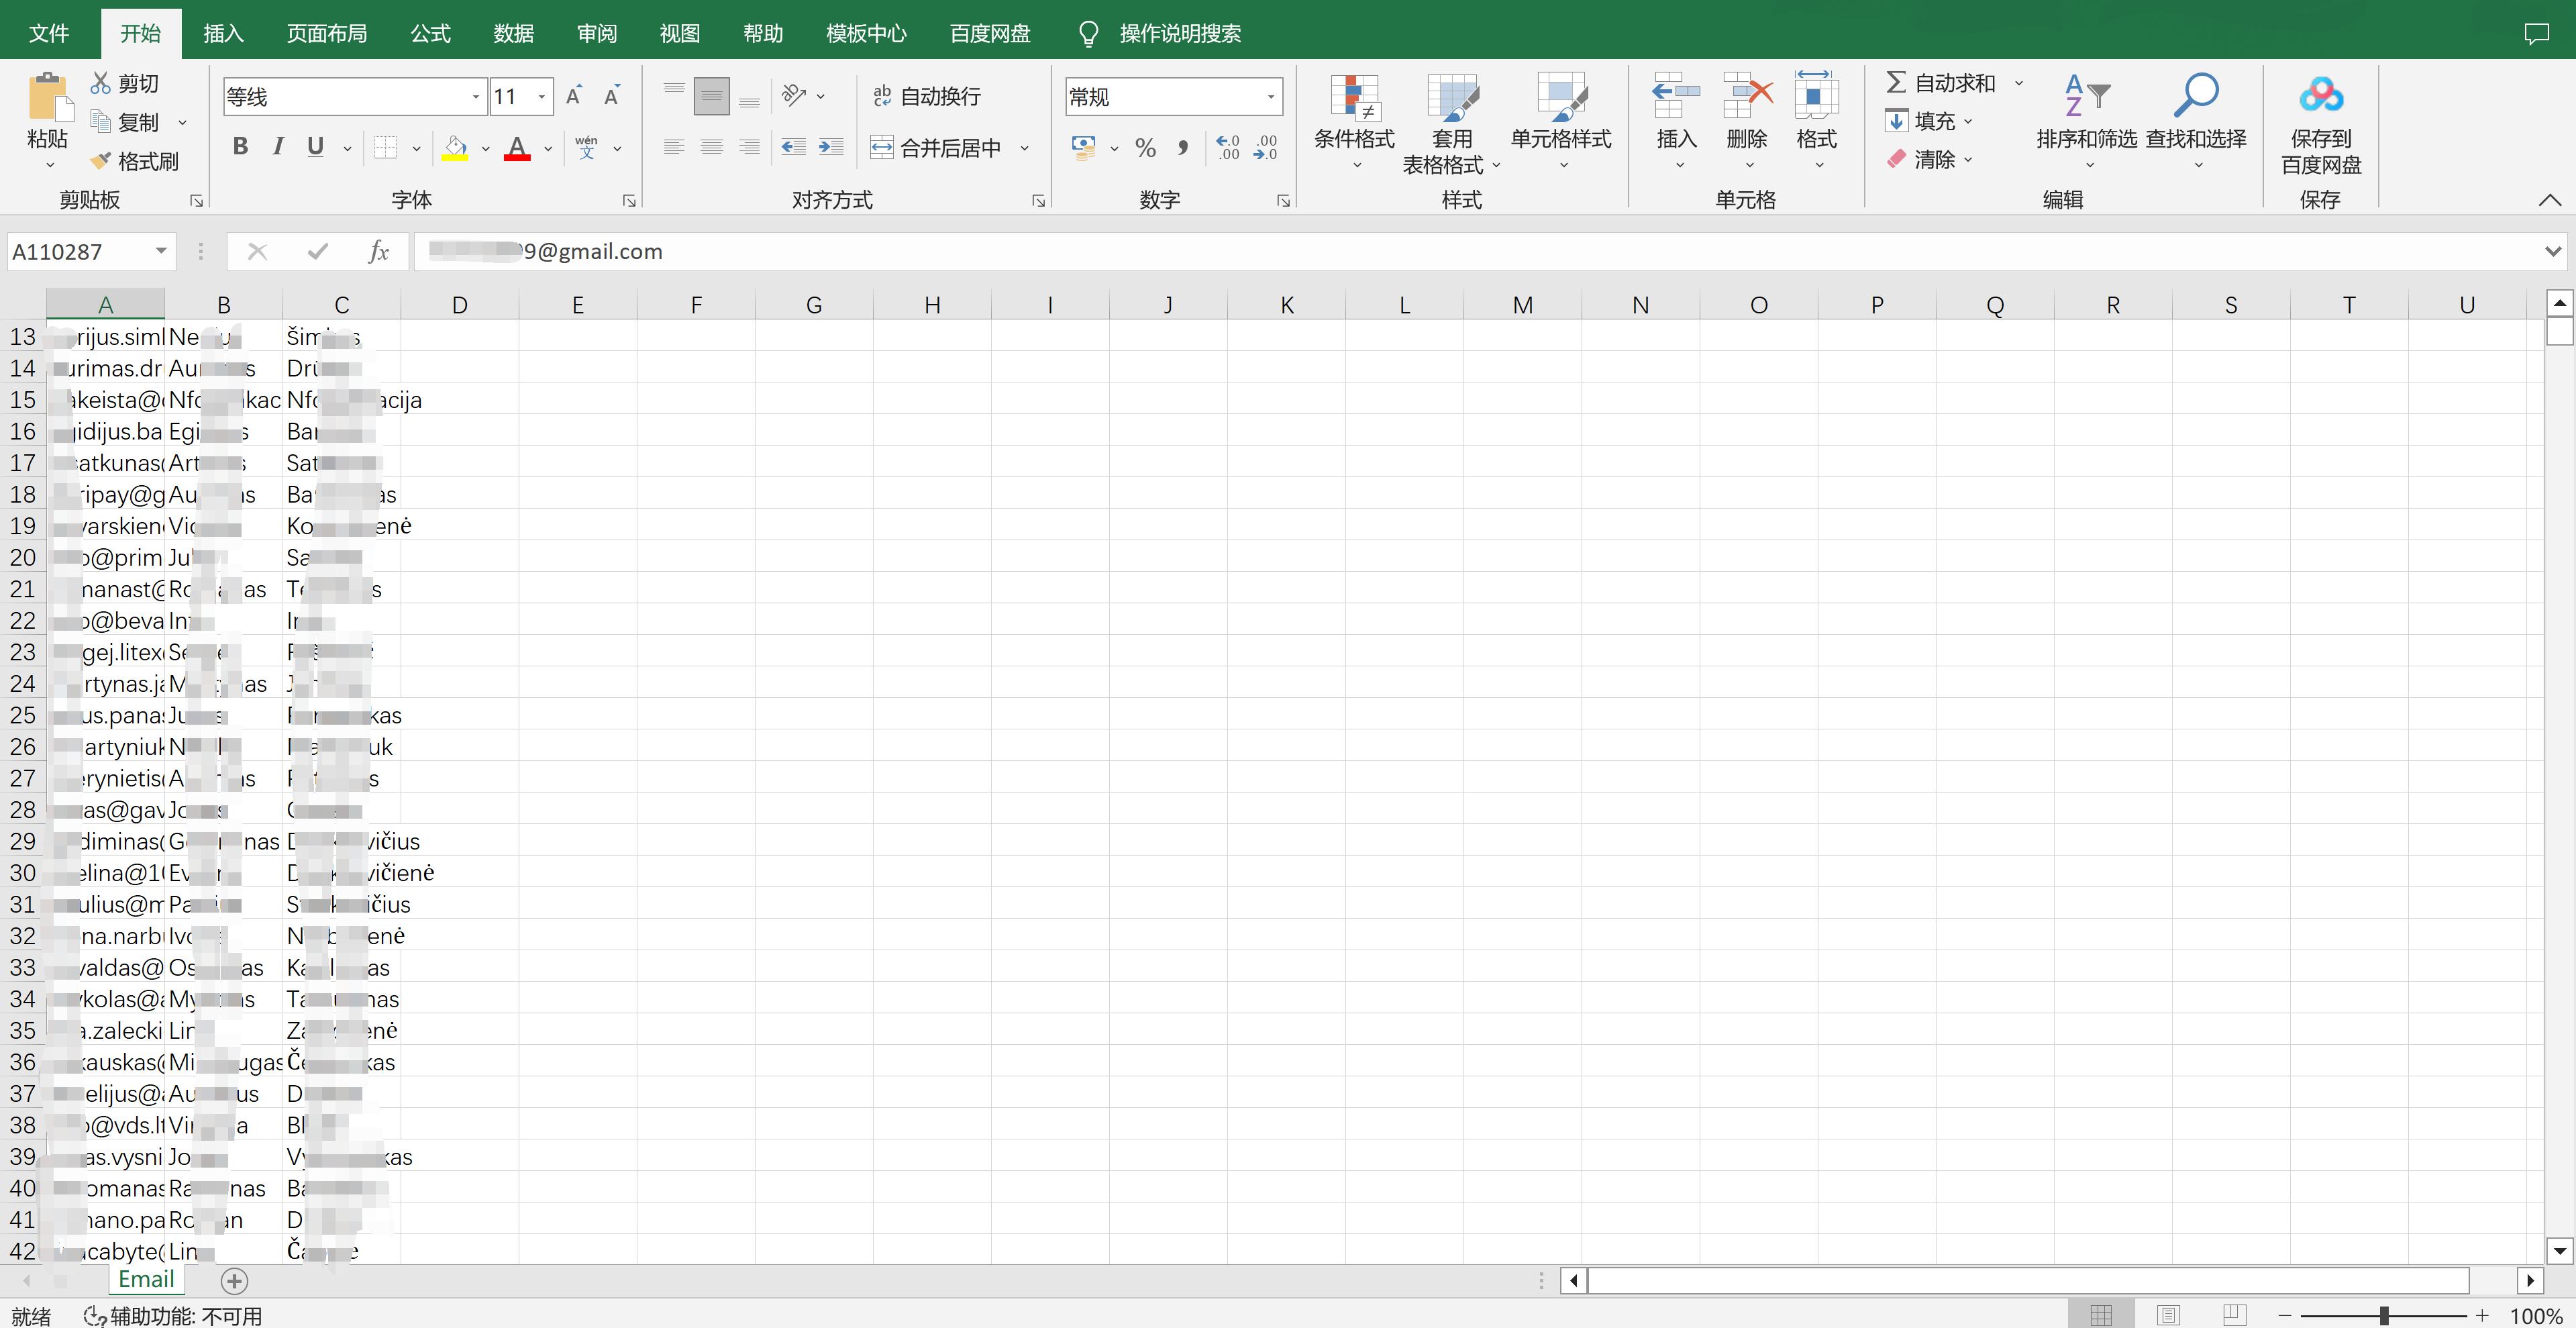
Task: Decrease decimal places
Action: [1266, 148]
